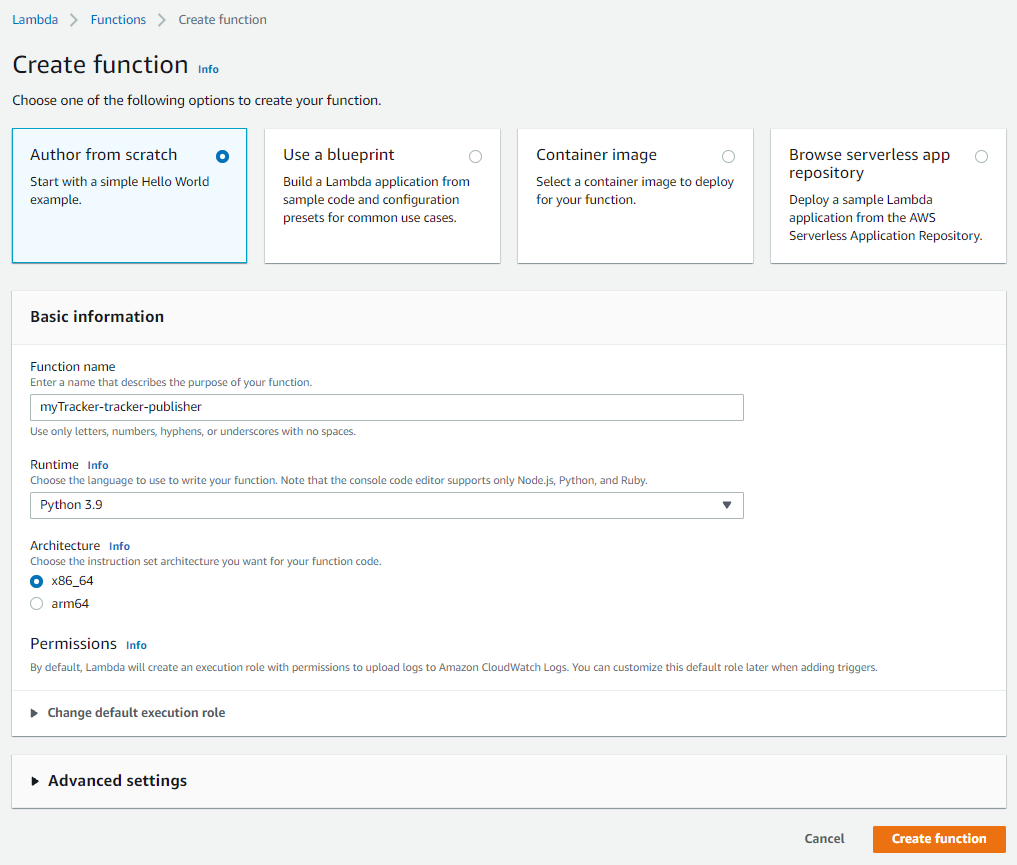Switch architecture to arm64
This screenshot has width=1017, height=865.
tap(35, 603)
